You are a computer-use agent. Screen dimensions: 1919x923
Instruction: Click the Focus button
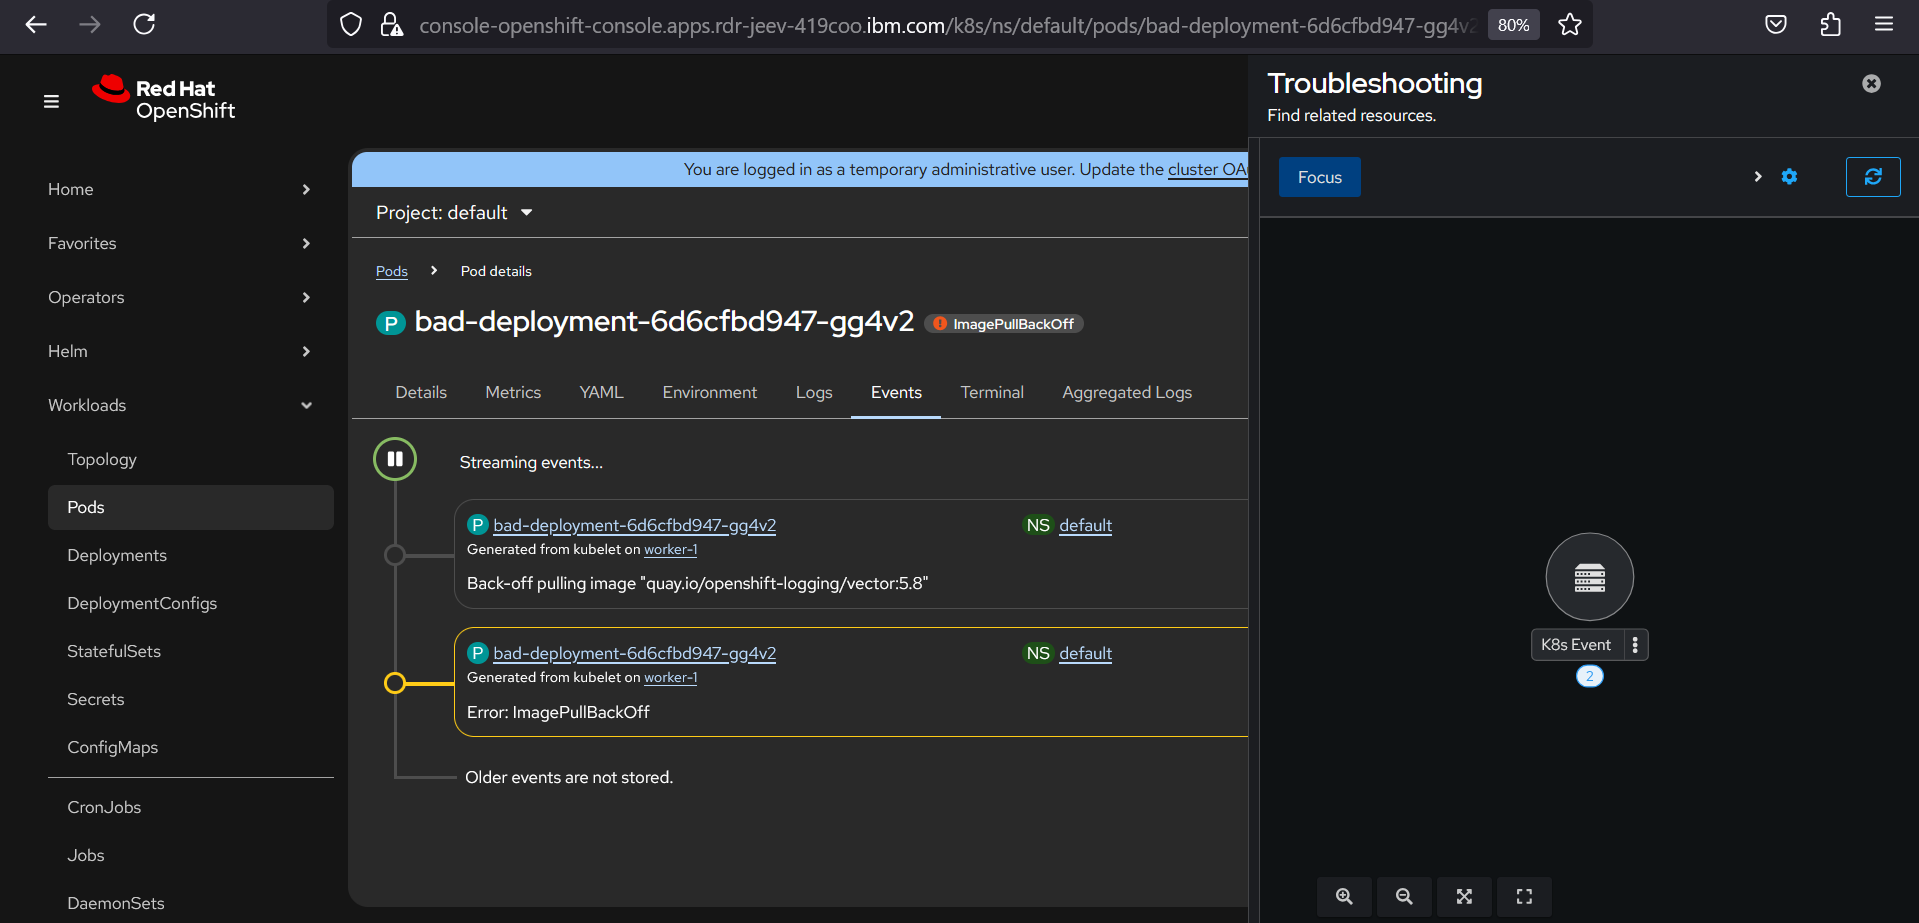pyautogui.click(x=1319, y=177)
